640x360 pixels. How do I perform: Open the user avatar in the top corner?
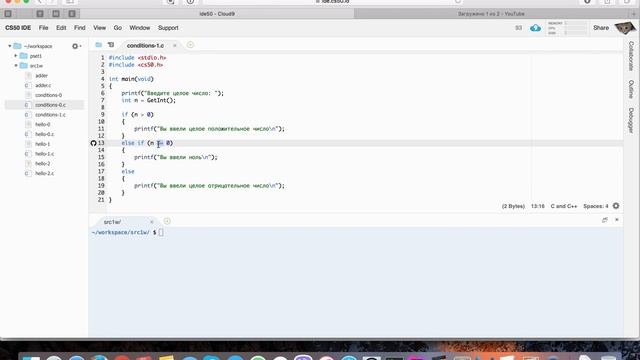pos(625,28)
